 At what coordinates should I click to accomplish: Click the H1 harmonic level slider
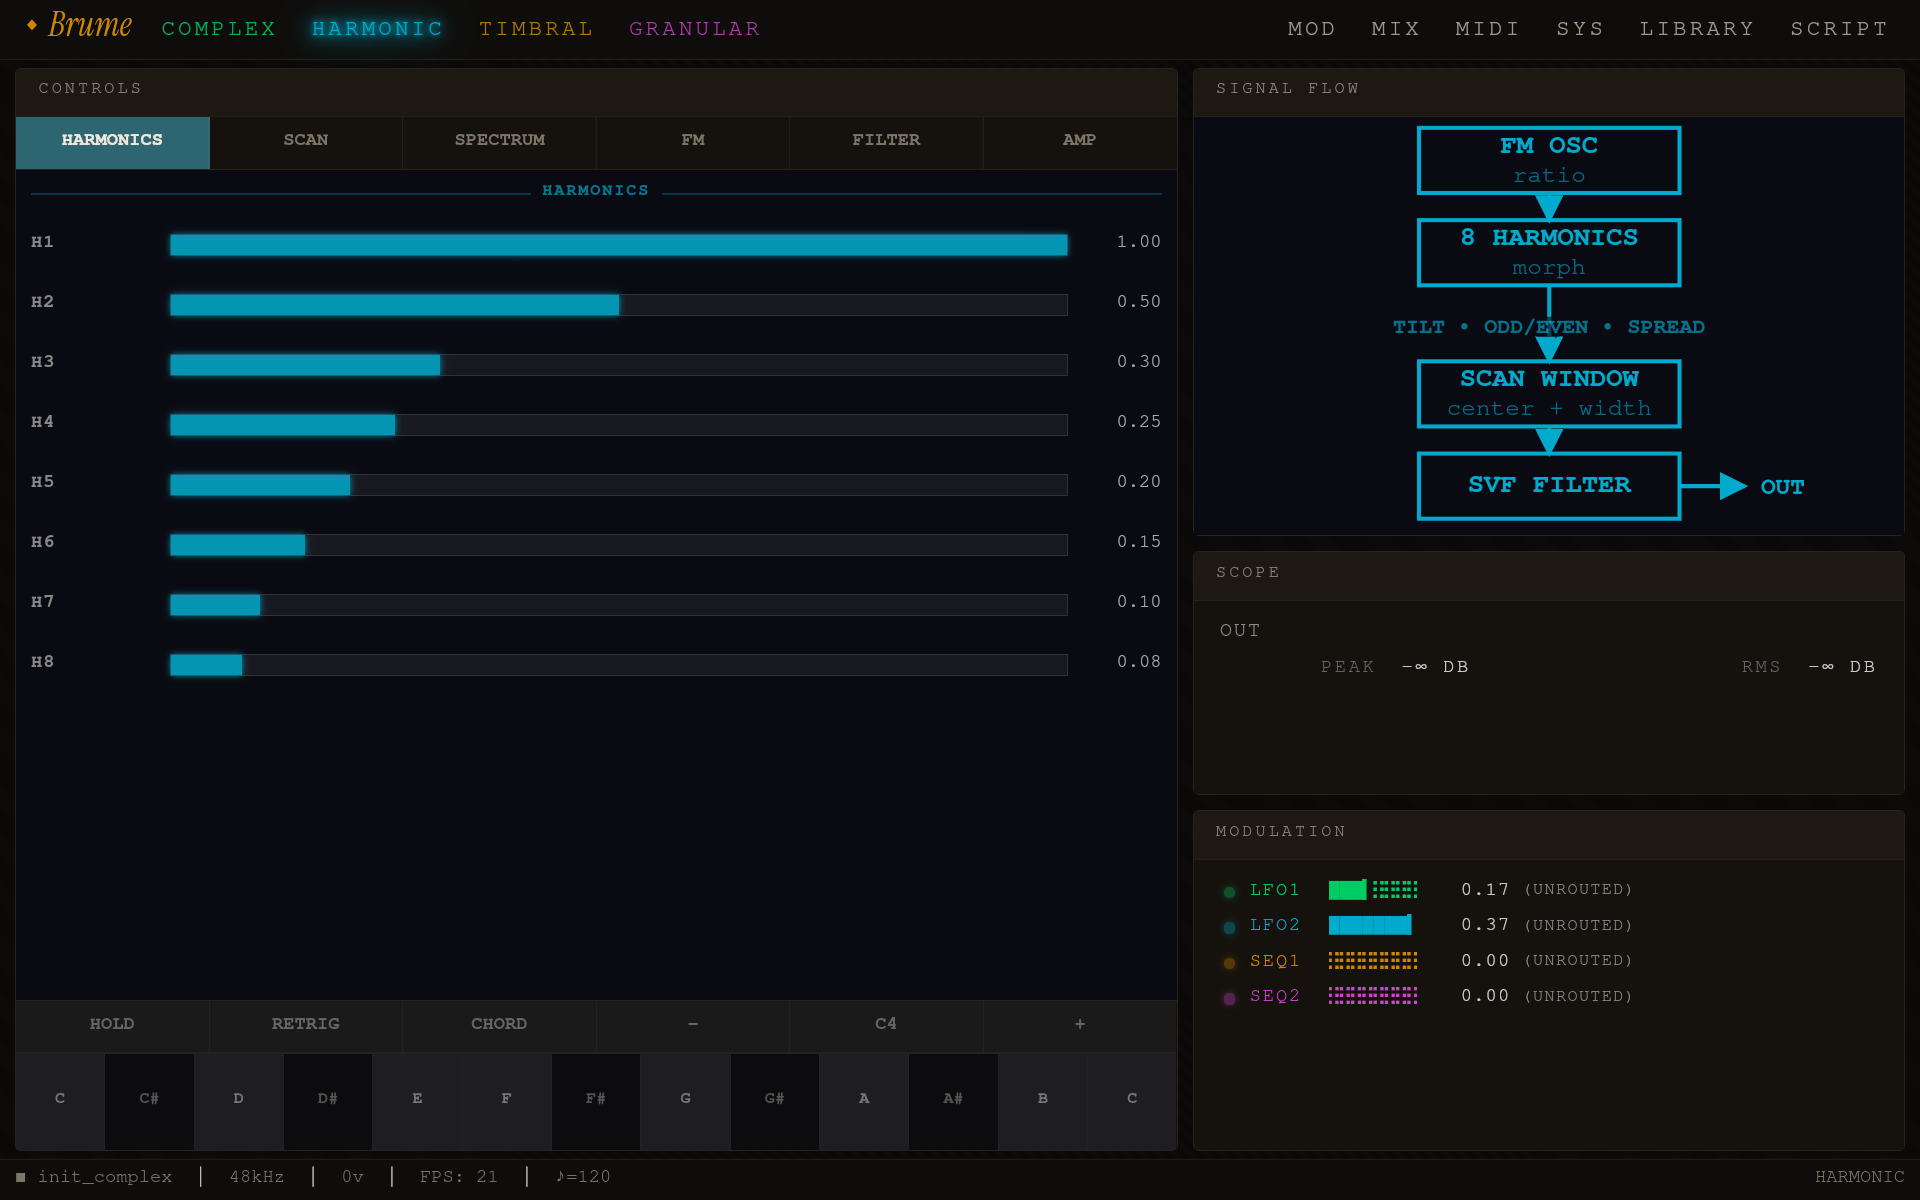[618, 244]
